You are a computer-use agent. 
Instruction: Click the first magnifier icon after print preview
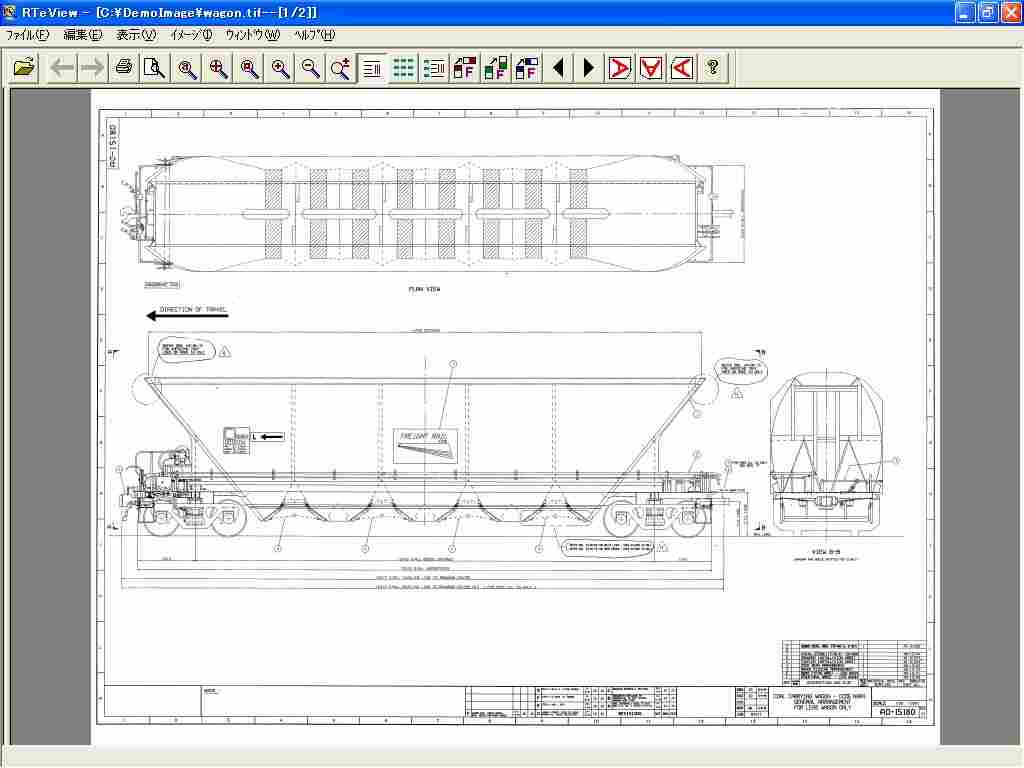click(x=187, y=67)
